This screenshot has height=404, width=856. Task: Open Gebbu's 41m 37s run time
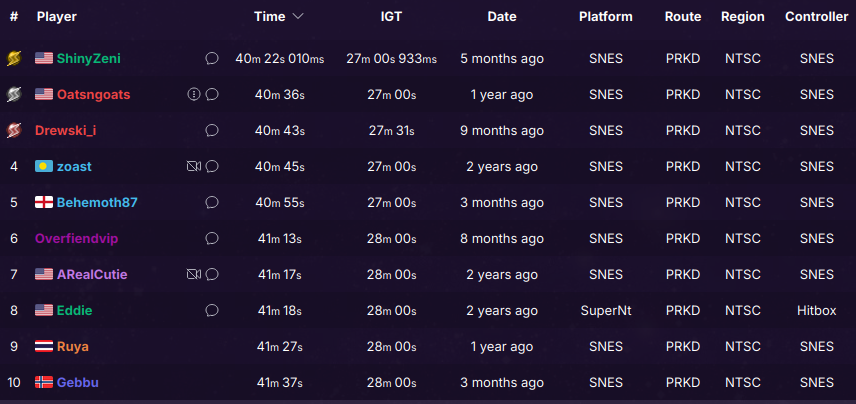tap(280, 383)
